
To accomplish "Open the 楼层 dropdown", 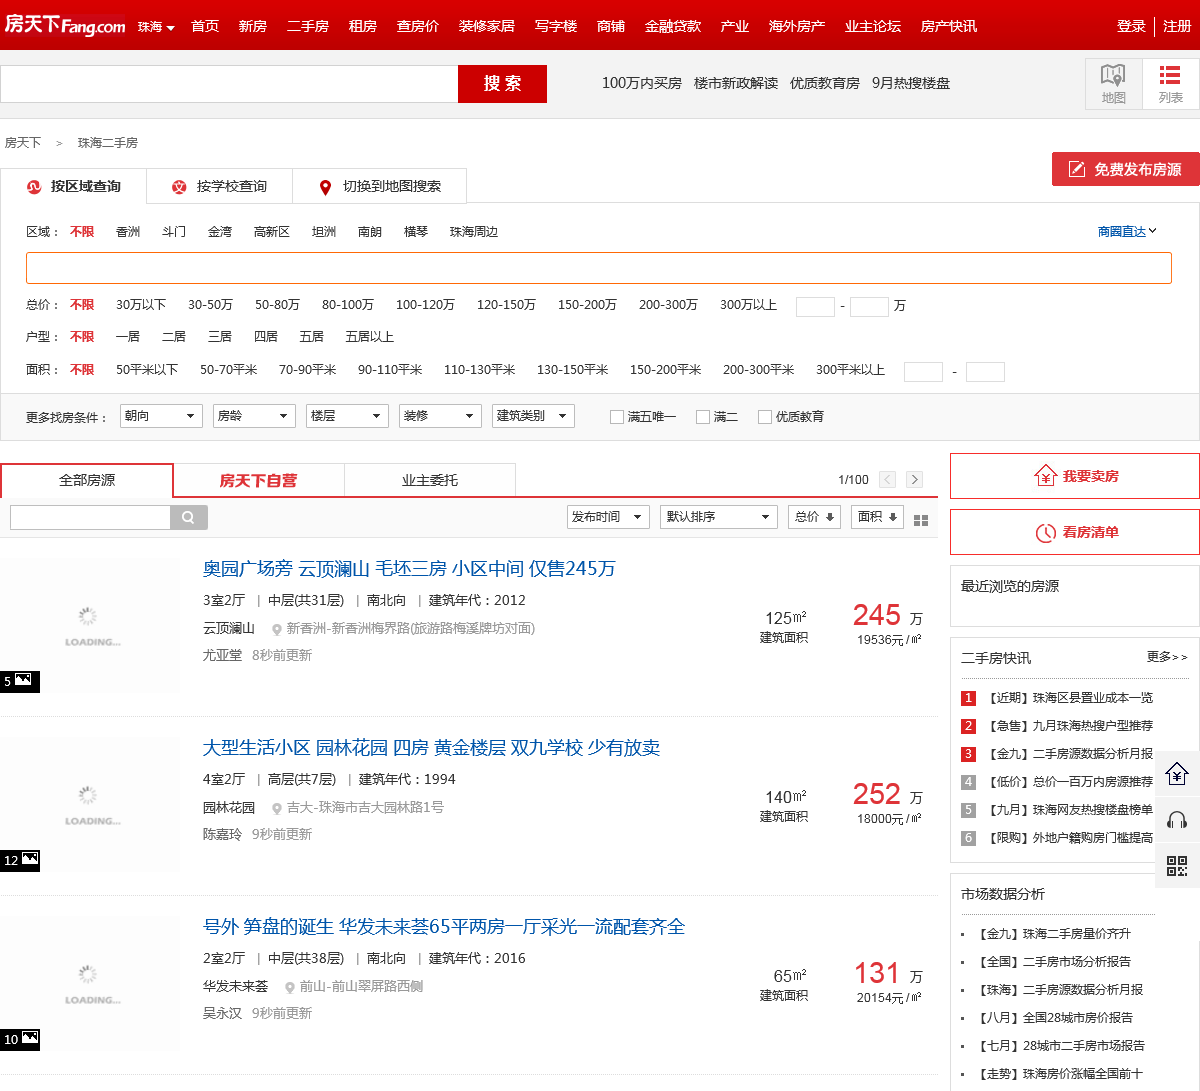I will 347,416.
